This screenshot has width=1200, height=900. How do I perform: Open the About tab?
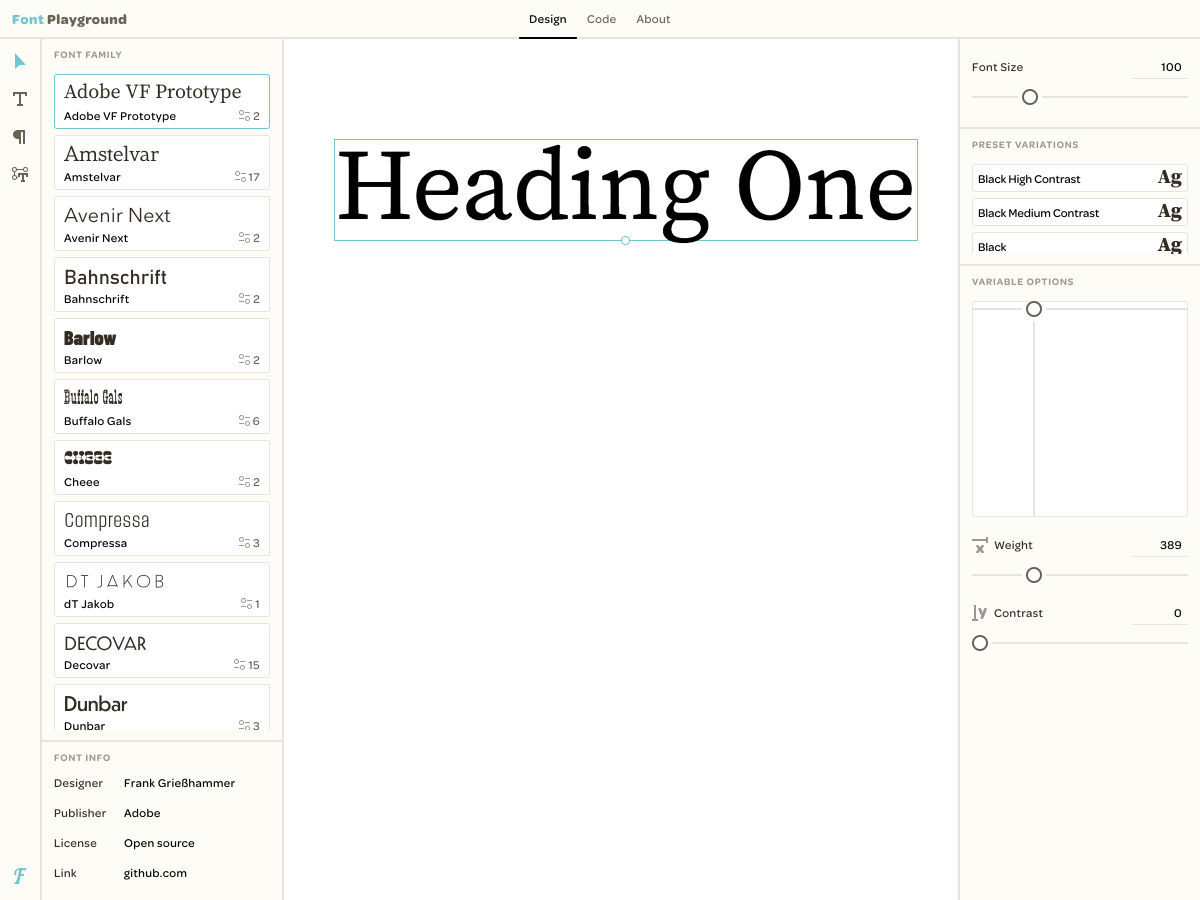pos(653,19)
